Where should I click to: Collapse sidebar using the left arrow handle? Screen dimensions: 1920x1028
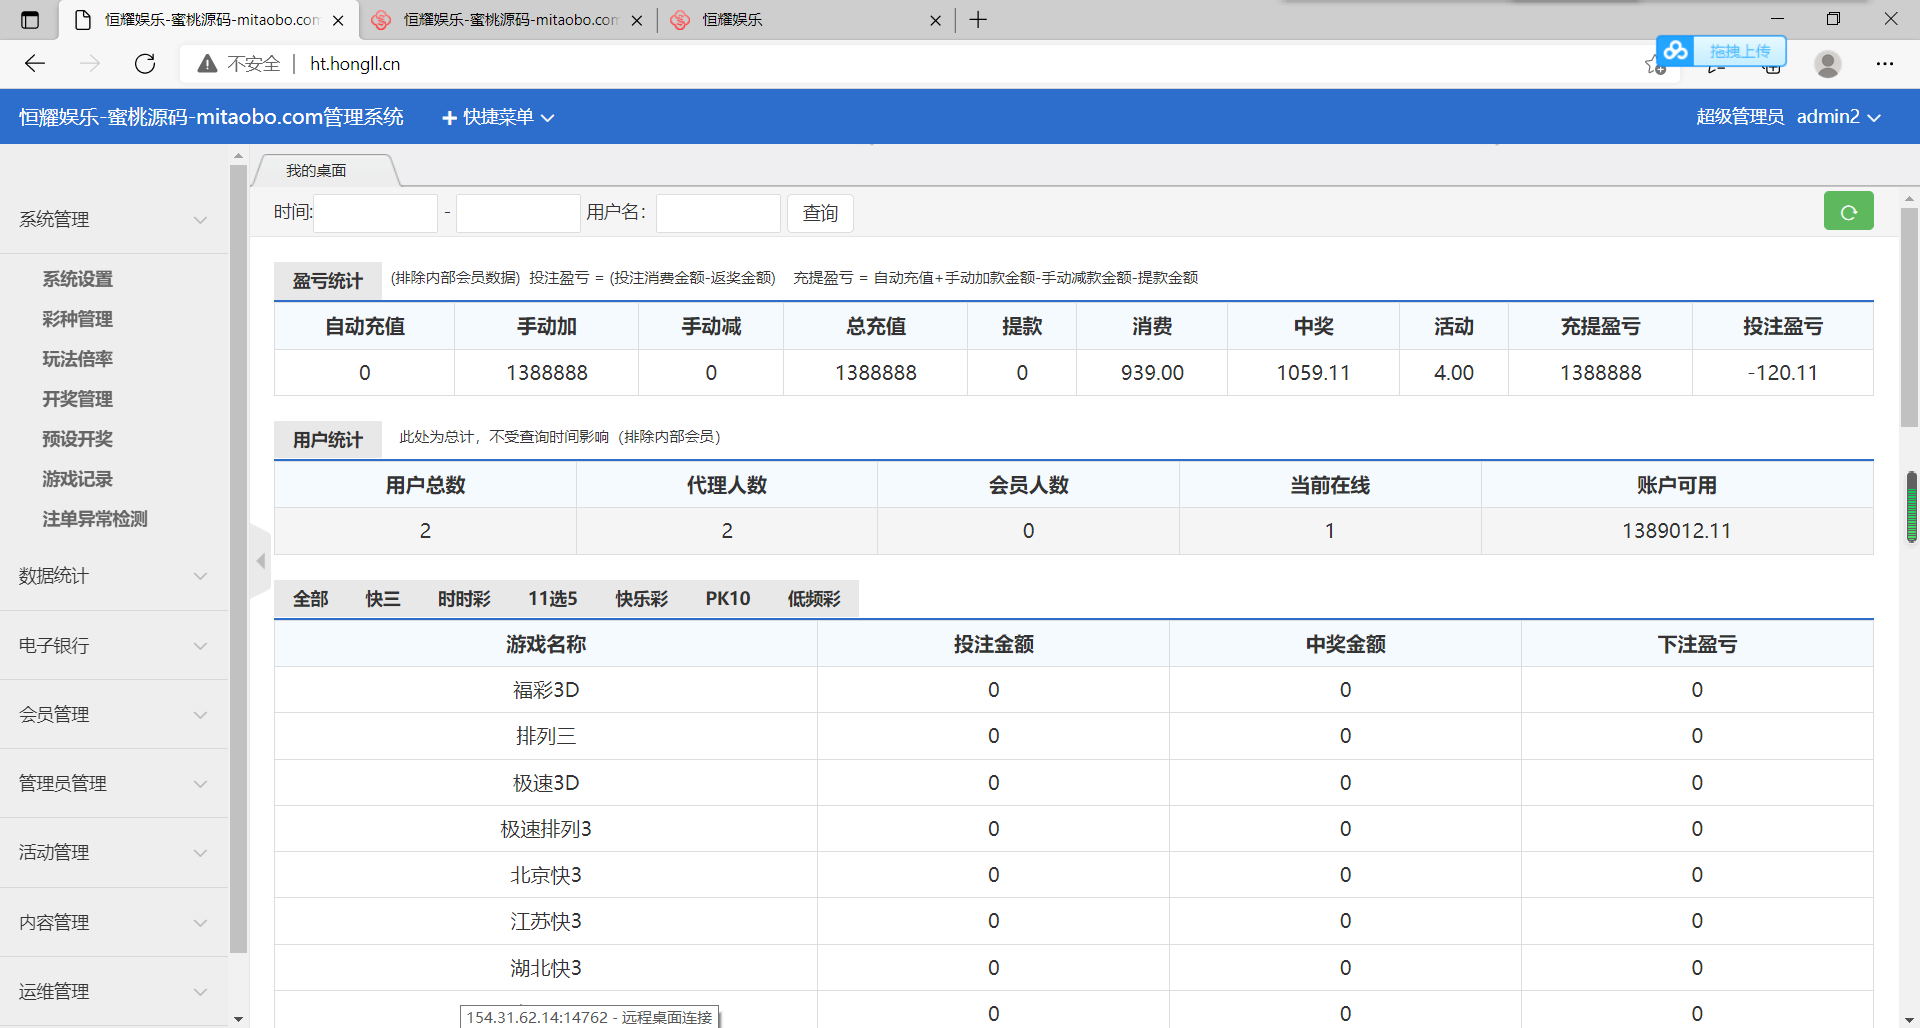click(260, 561)
